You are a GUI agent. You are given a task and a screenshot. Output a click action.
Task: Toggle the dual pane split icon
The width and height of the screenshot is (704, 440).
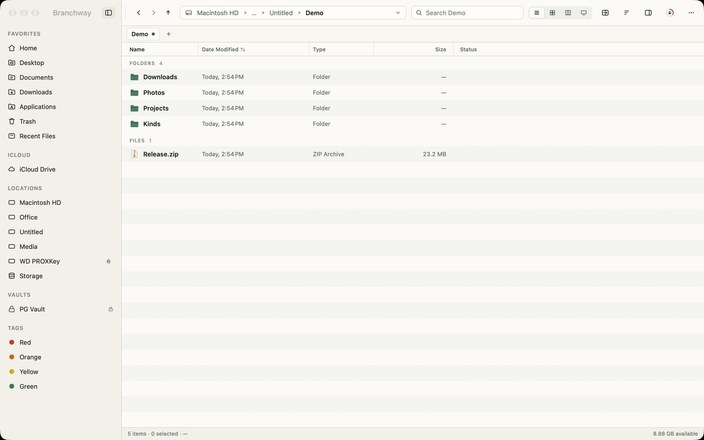click(605, 13)
